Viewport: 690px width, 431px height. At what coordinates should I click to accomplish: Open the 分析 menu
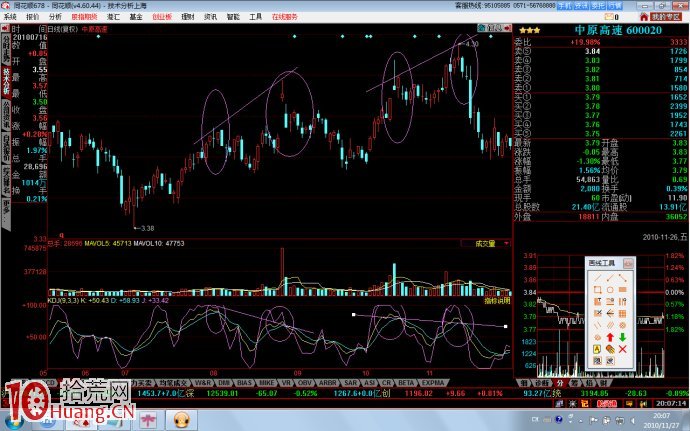(54, 17)
